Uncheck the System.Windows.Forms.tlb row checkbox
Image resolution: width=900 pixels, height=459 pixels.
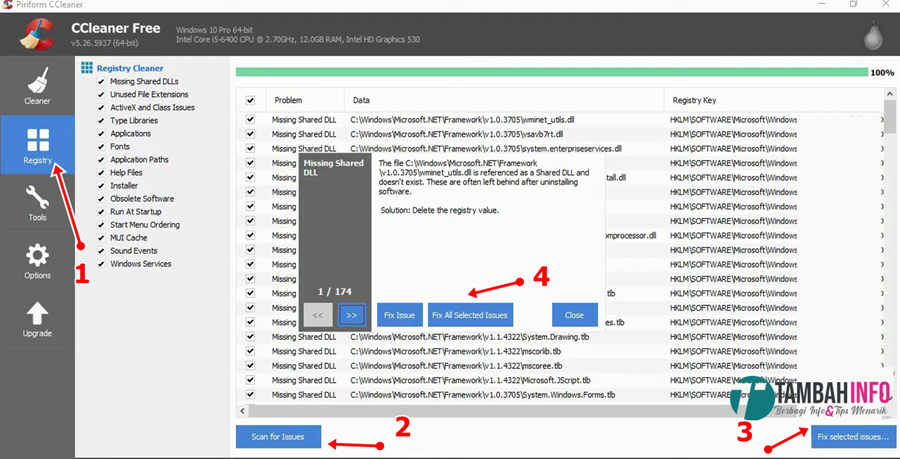pyautogui.click(x=250, y=395)
